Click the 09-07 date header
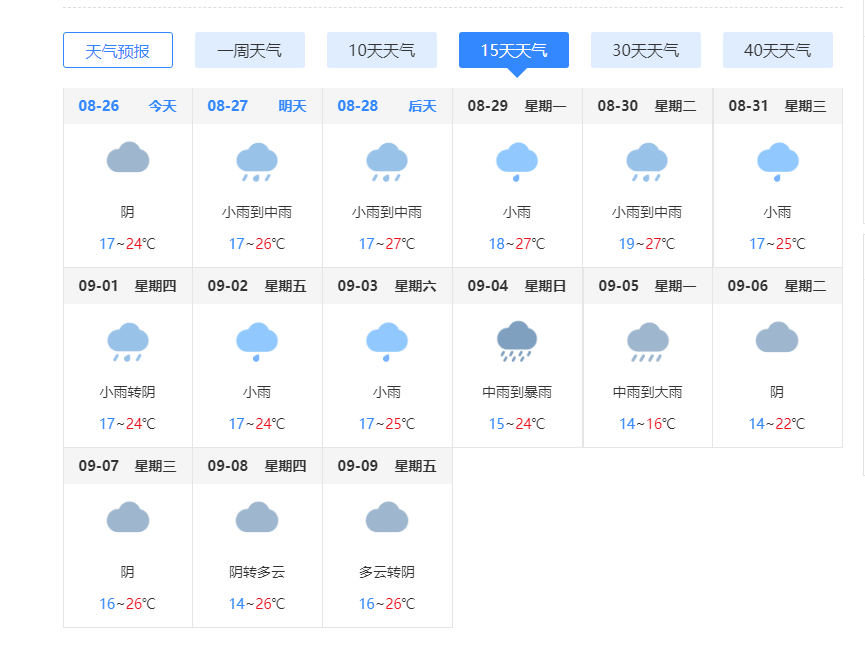 [98, 466]
